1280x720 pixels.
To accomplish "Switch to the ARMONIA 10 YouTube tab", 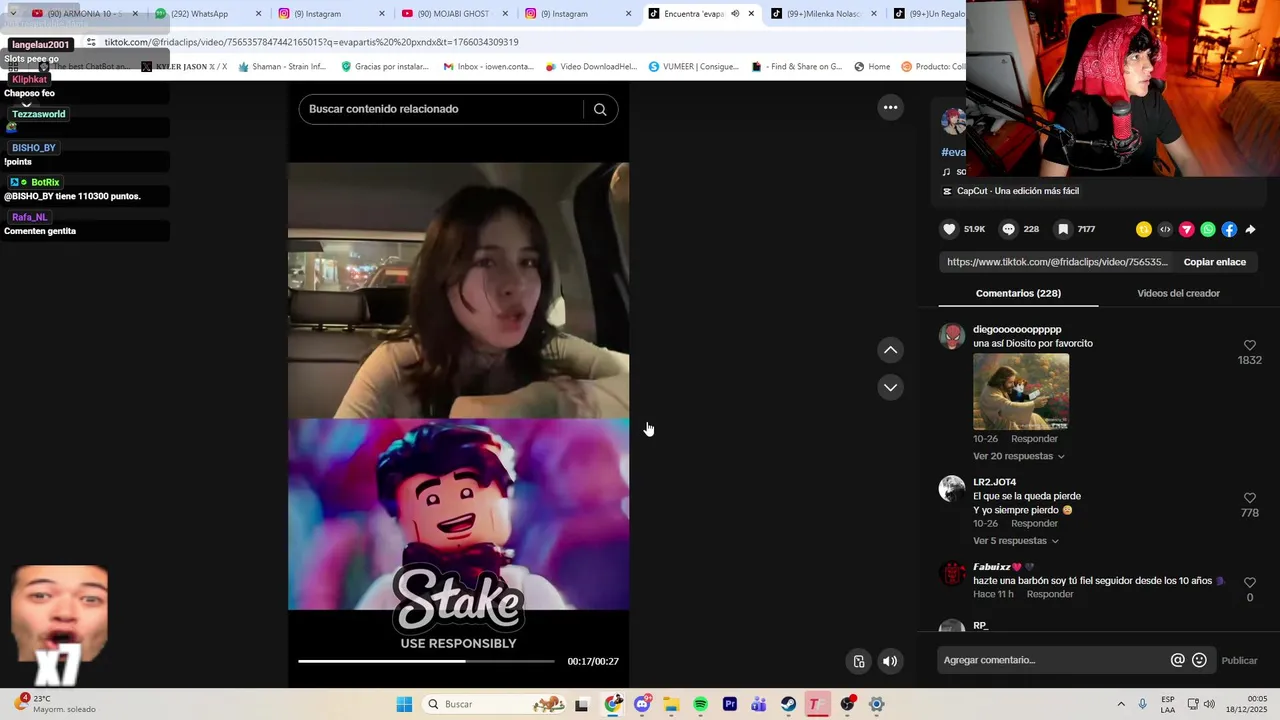I will pyautogui.click(x=86, y=14).
